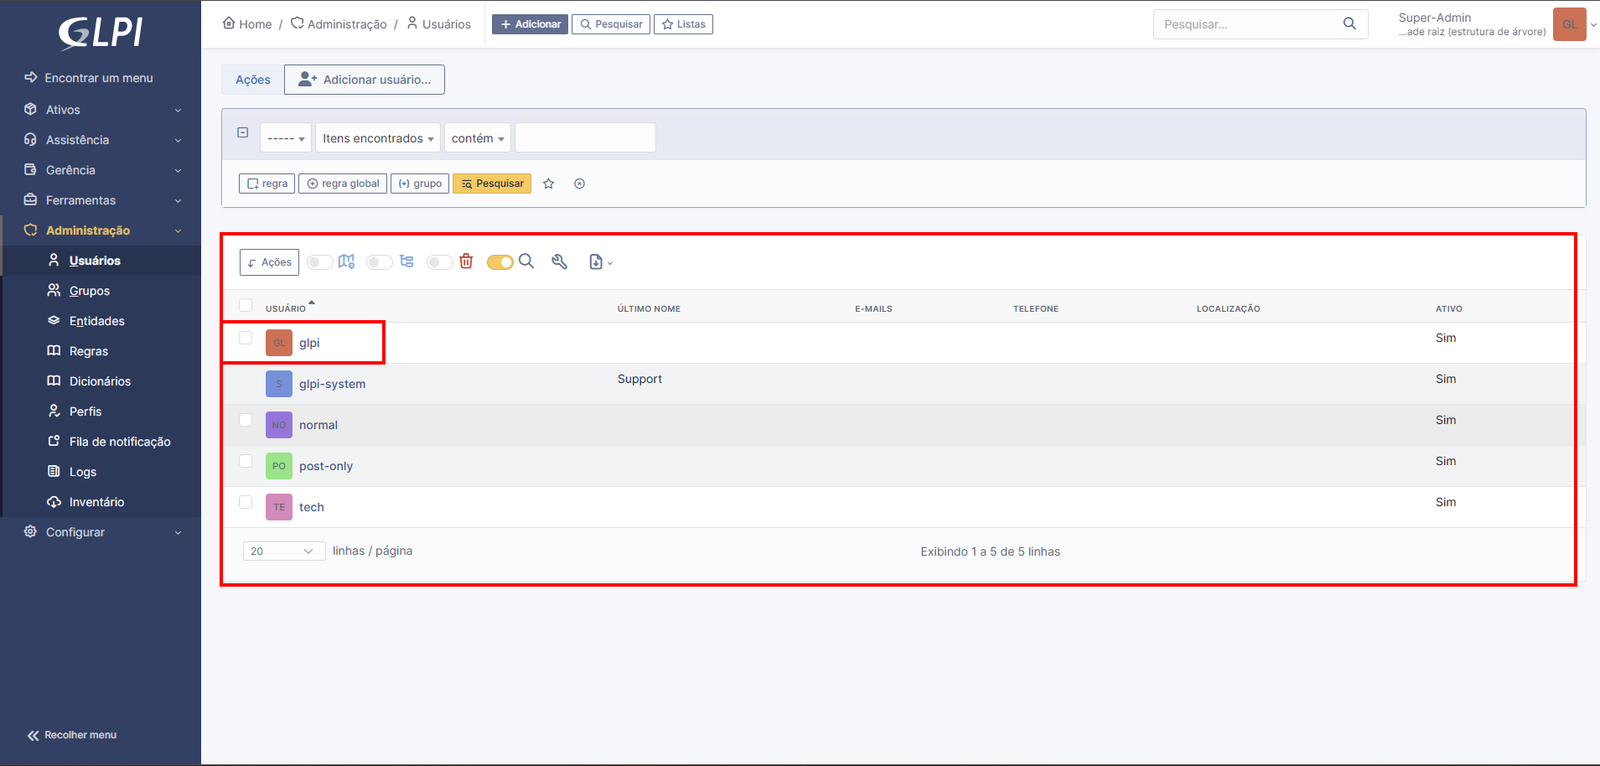Expand the export file dropdown
The width and height of the screenshot is (1600, 766).
(600, 262)
